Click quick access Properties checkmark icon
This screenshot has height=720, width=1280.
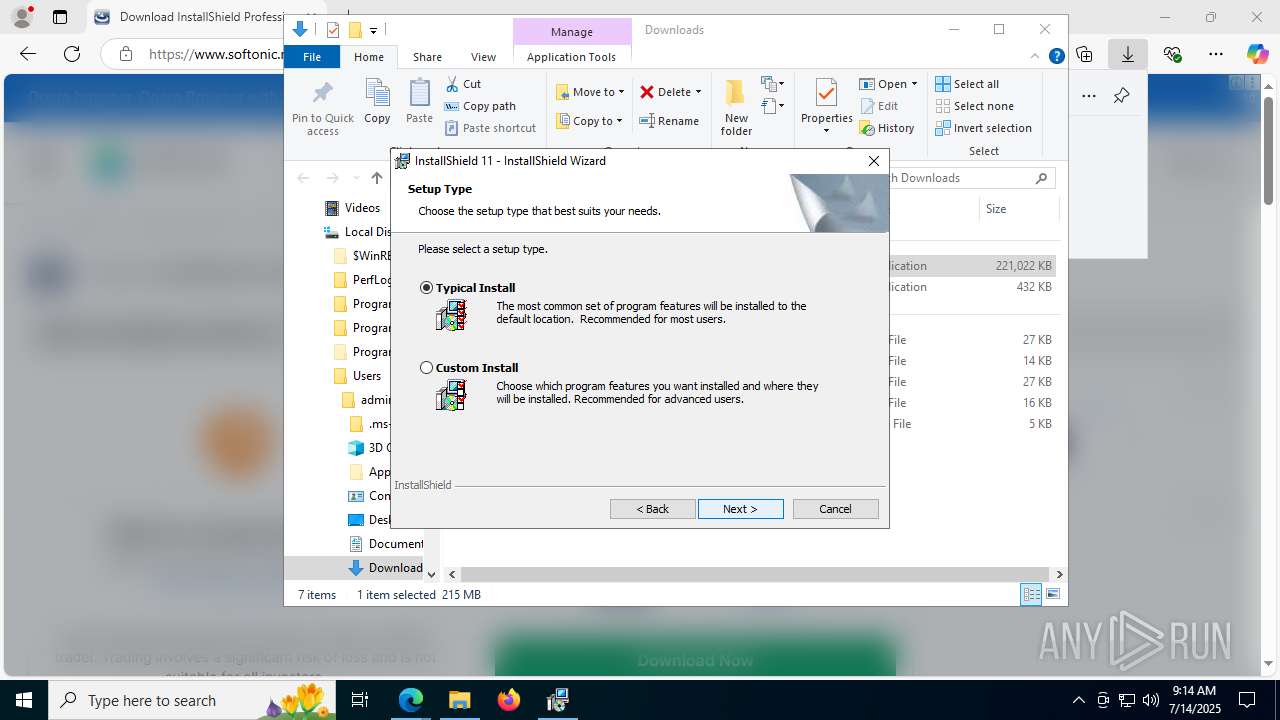(x=333, y=31)
